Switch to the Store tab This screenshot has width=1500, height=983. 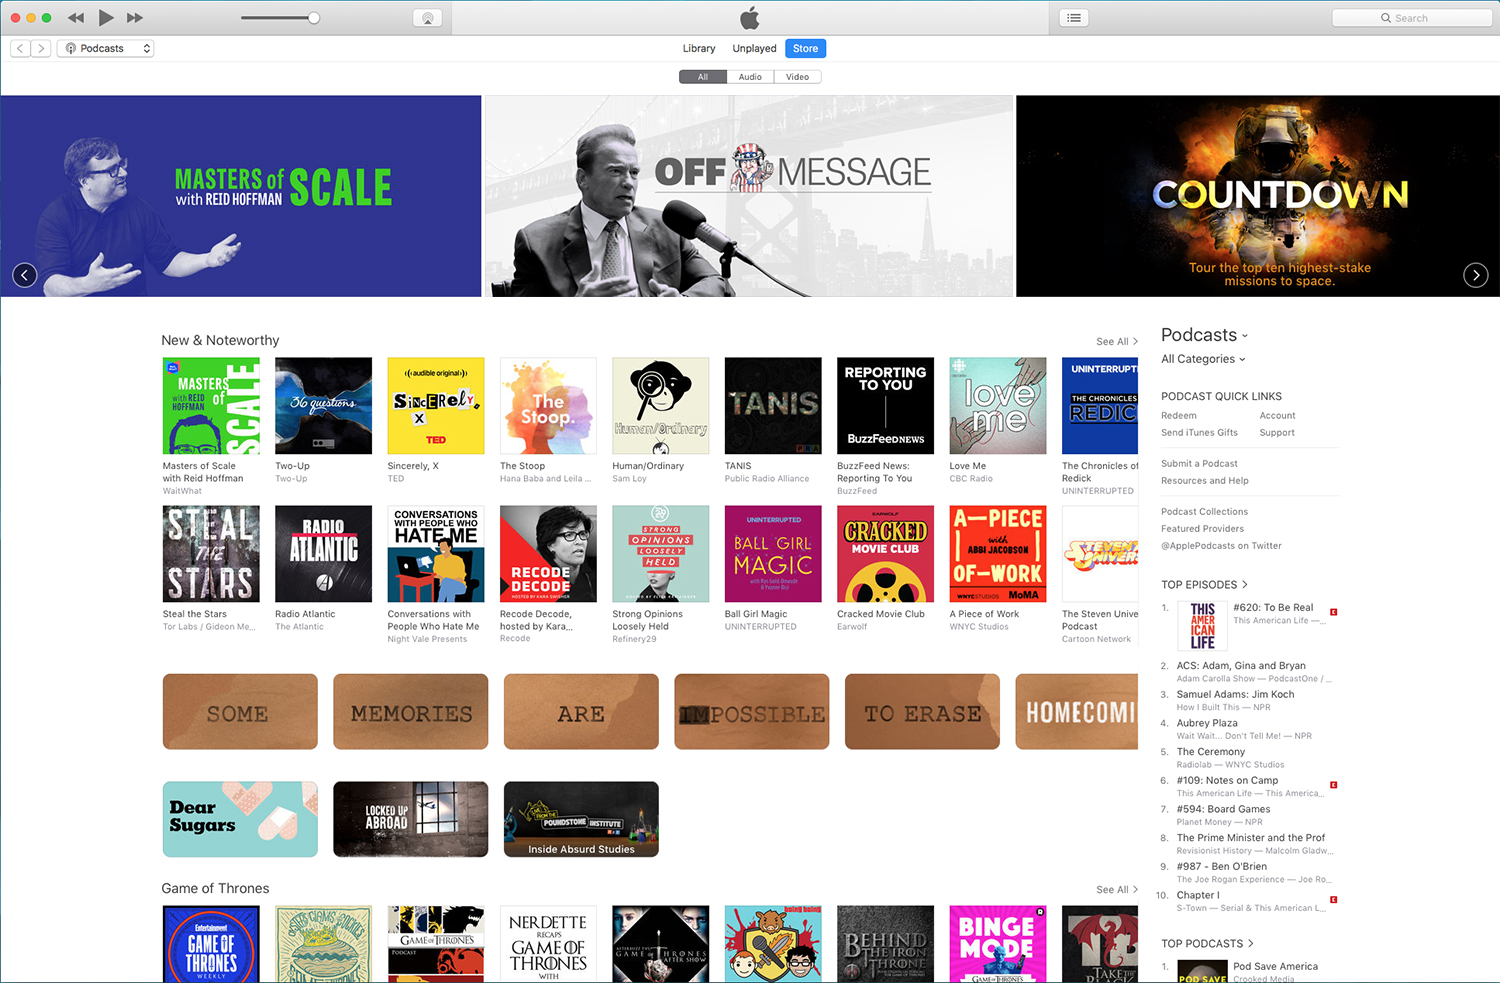pyautogui.click(x=805, y=48)
